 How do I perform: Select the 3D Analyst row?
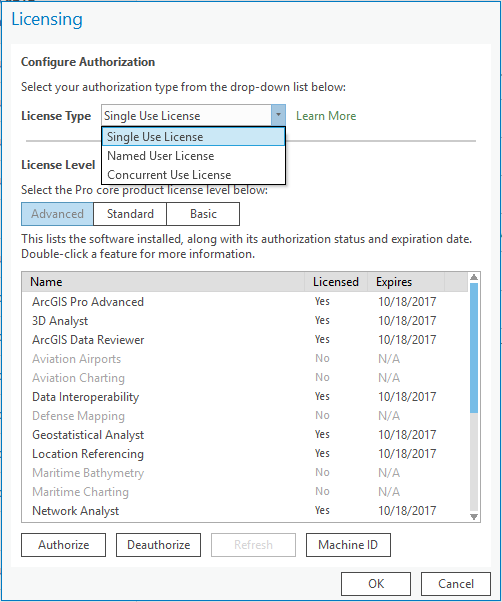[x=245, y=321]
